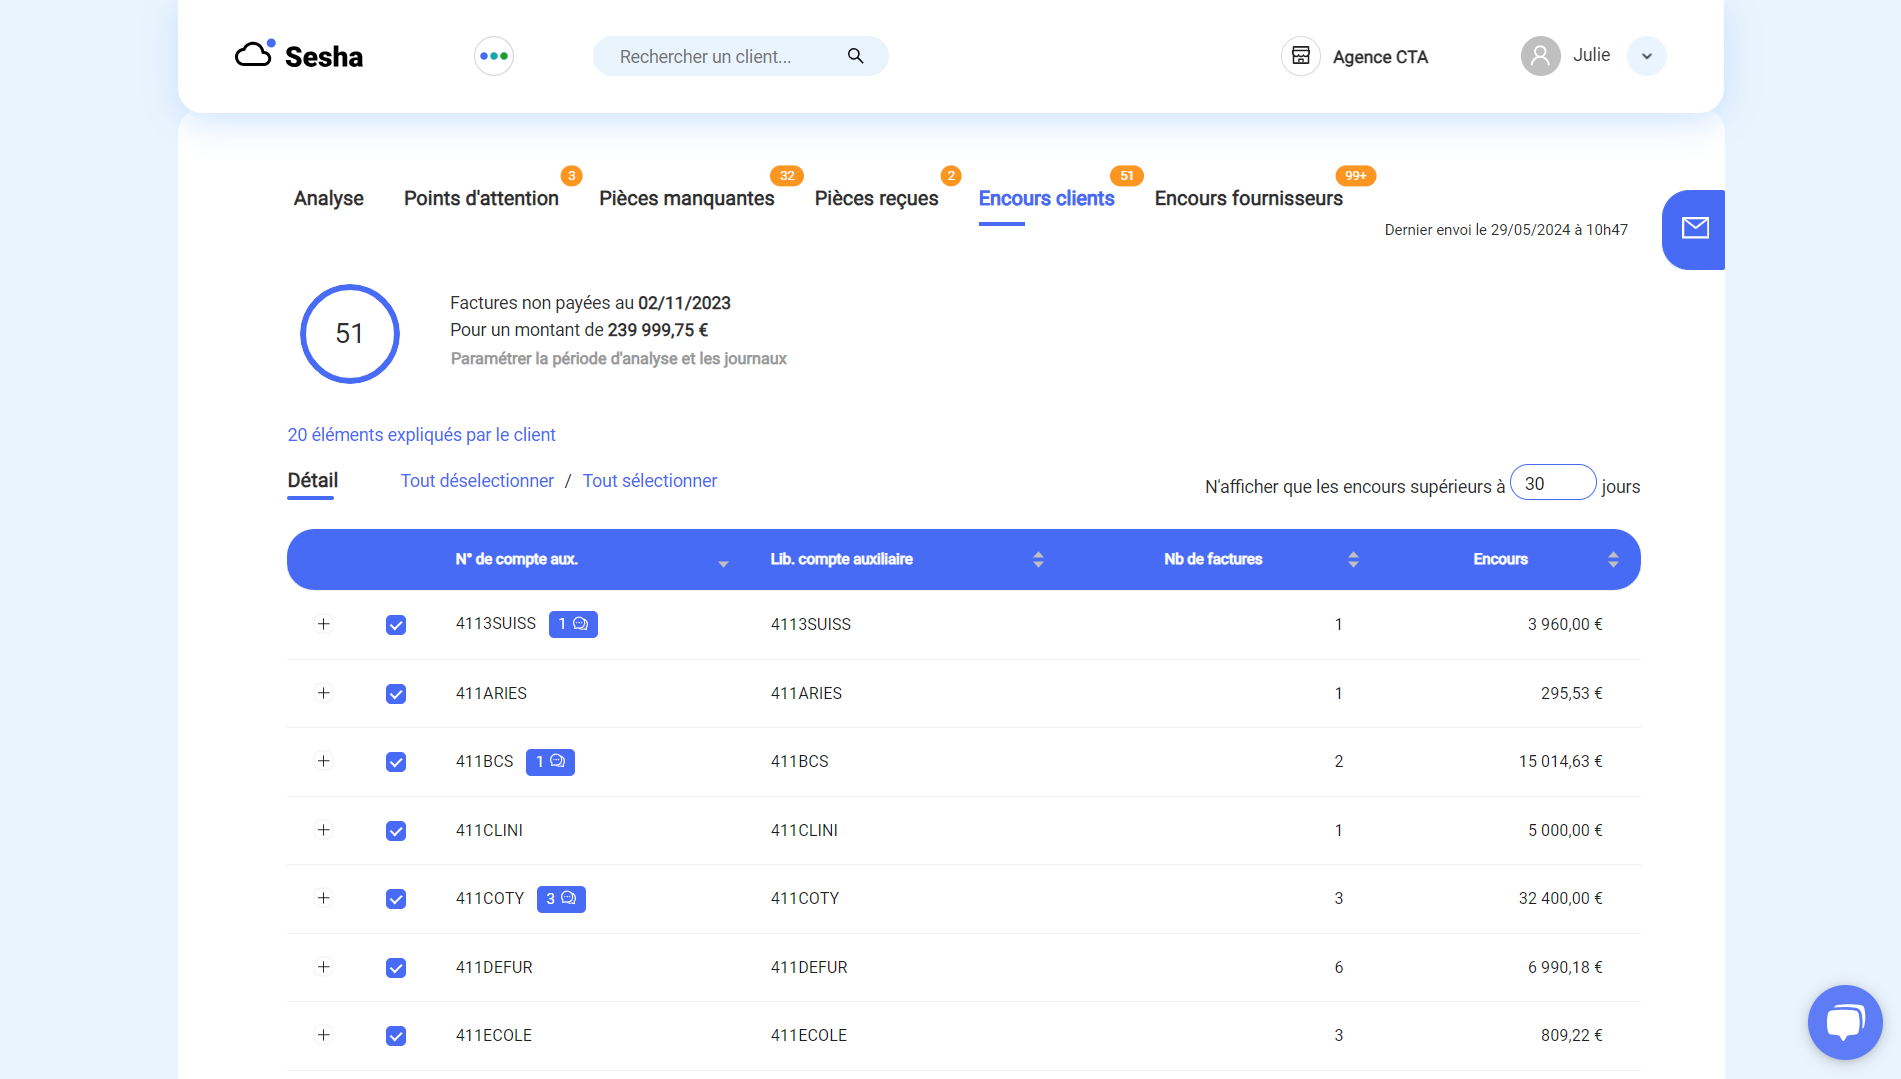The width and height of the screenshot is (1901, 1079).
Task: Click the 51 badge on Encours clients
Action: click(x=1127, y=175)
